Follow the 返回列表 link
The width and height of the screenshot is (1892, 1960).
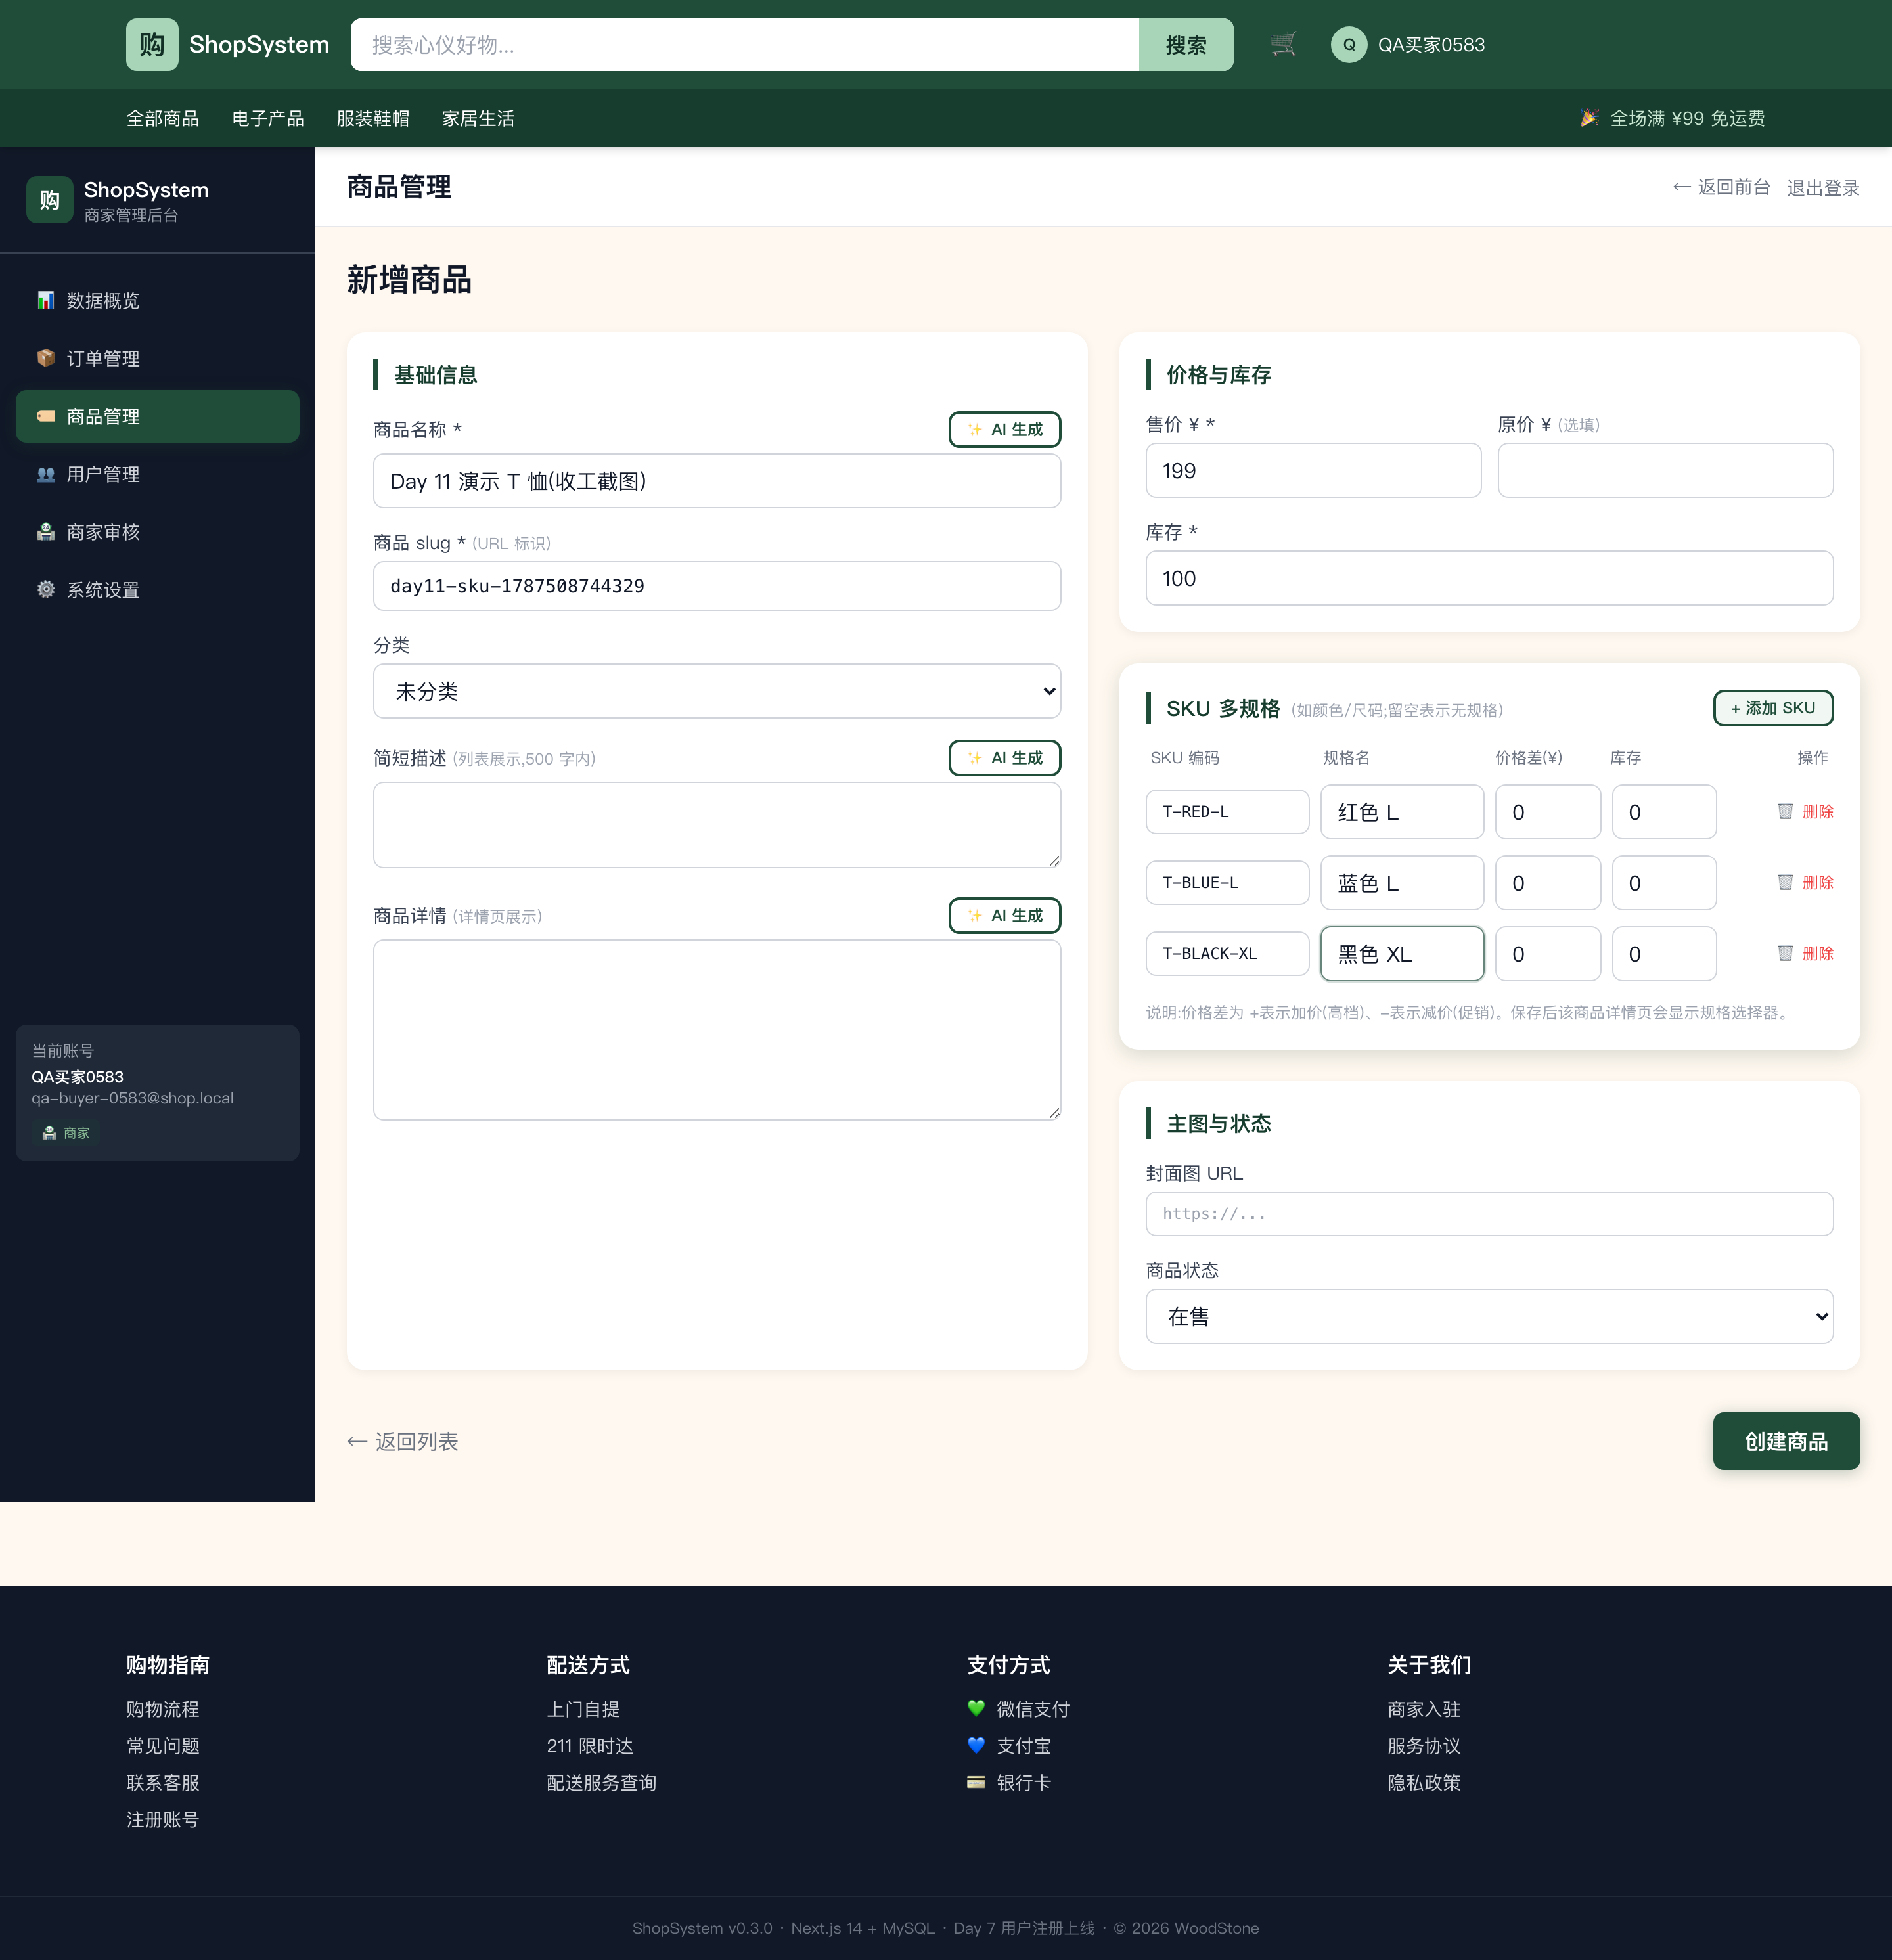402,1441
